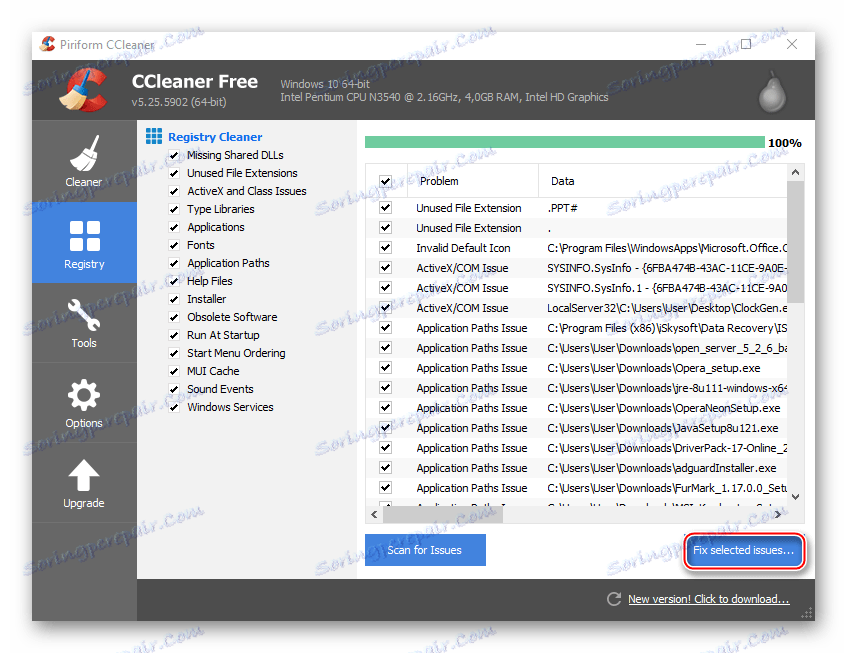Select the SYSINFO.SysInfo.1 data cell
Image resolution: width=847 pixels, height=653 pixels.
coord(667,288)
